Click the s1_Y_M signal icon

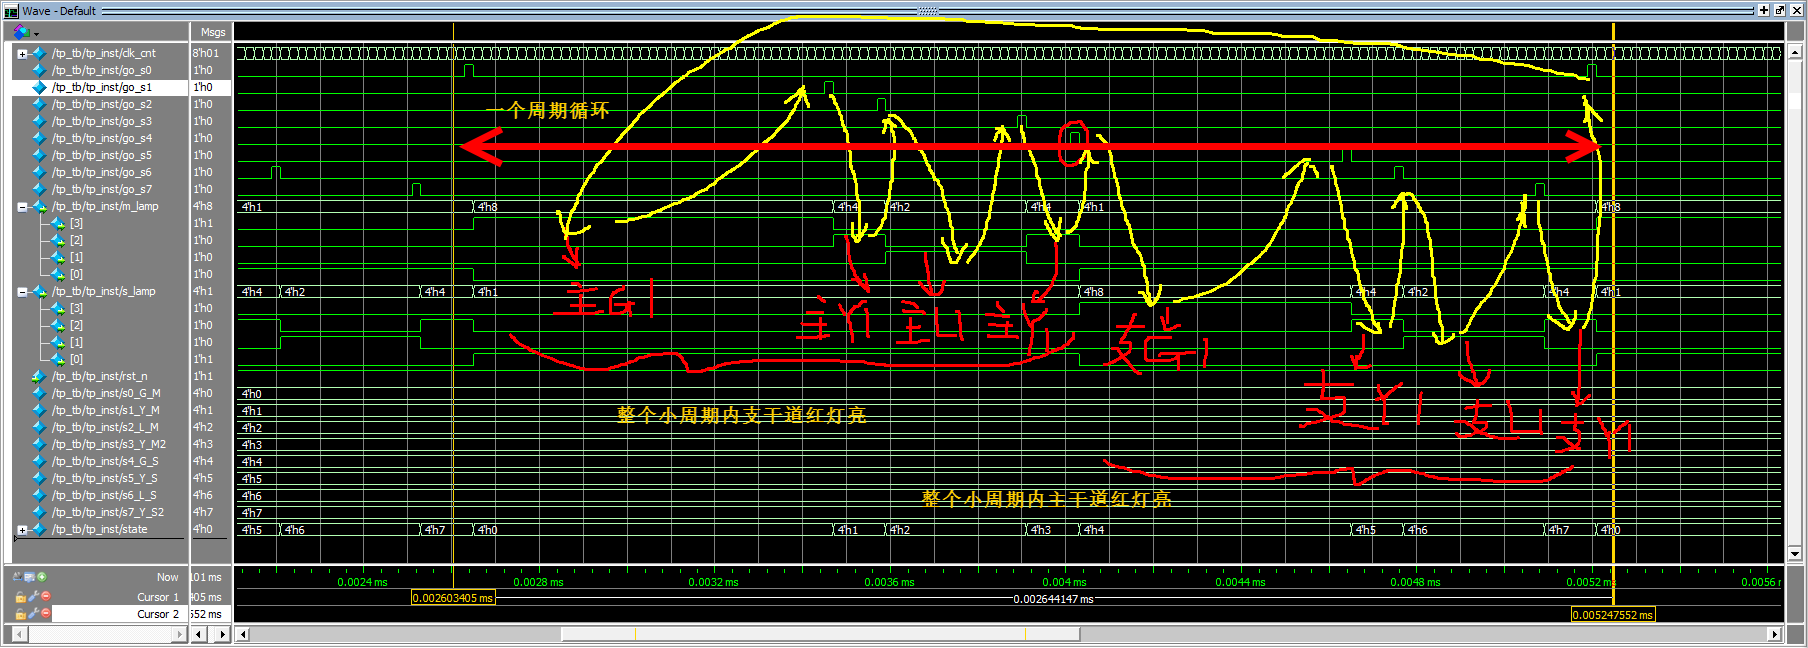39,411
